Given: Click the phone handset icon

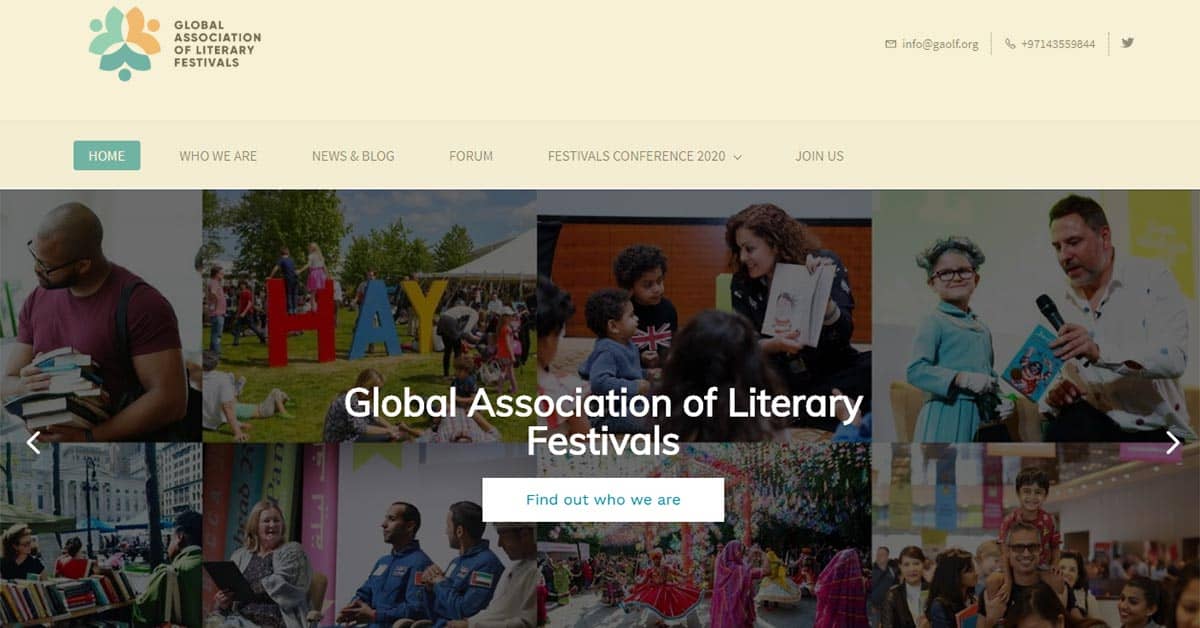Looking at the screenshot, I should [x=1010, y=44].
